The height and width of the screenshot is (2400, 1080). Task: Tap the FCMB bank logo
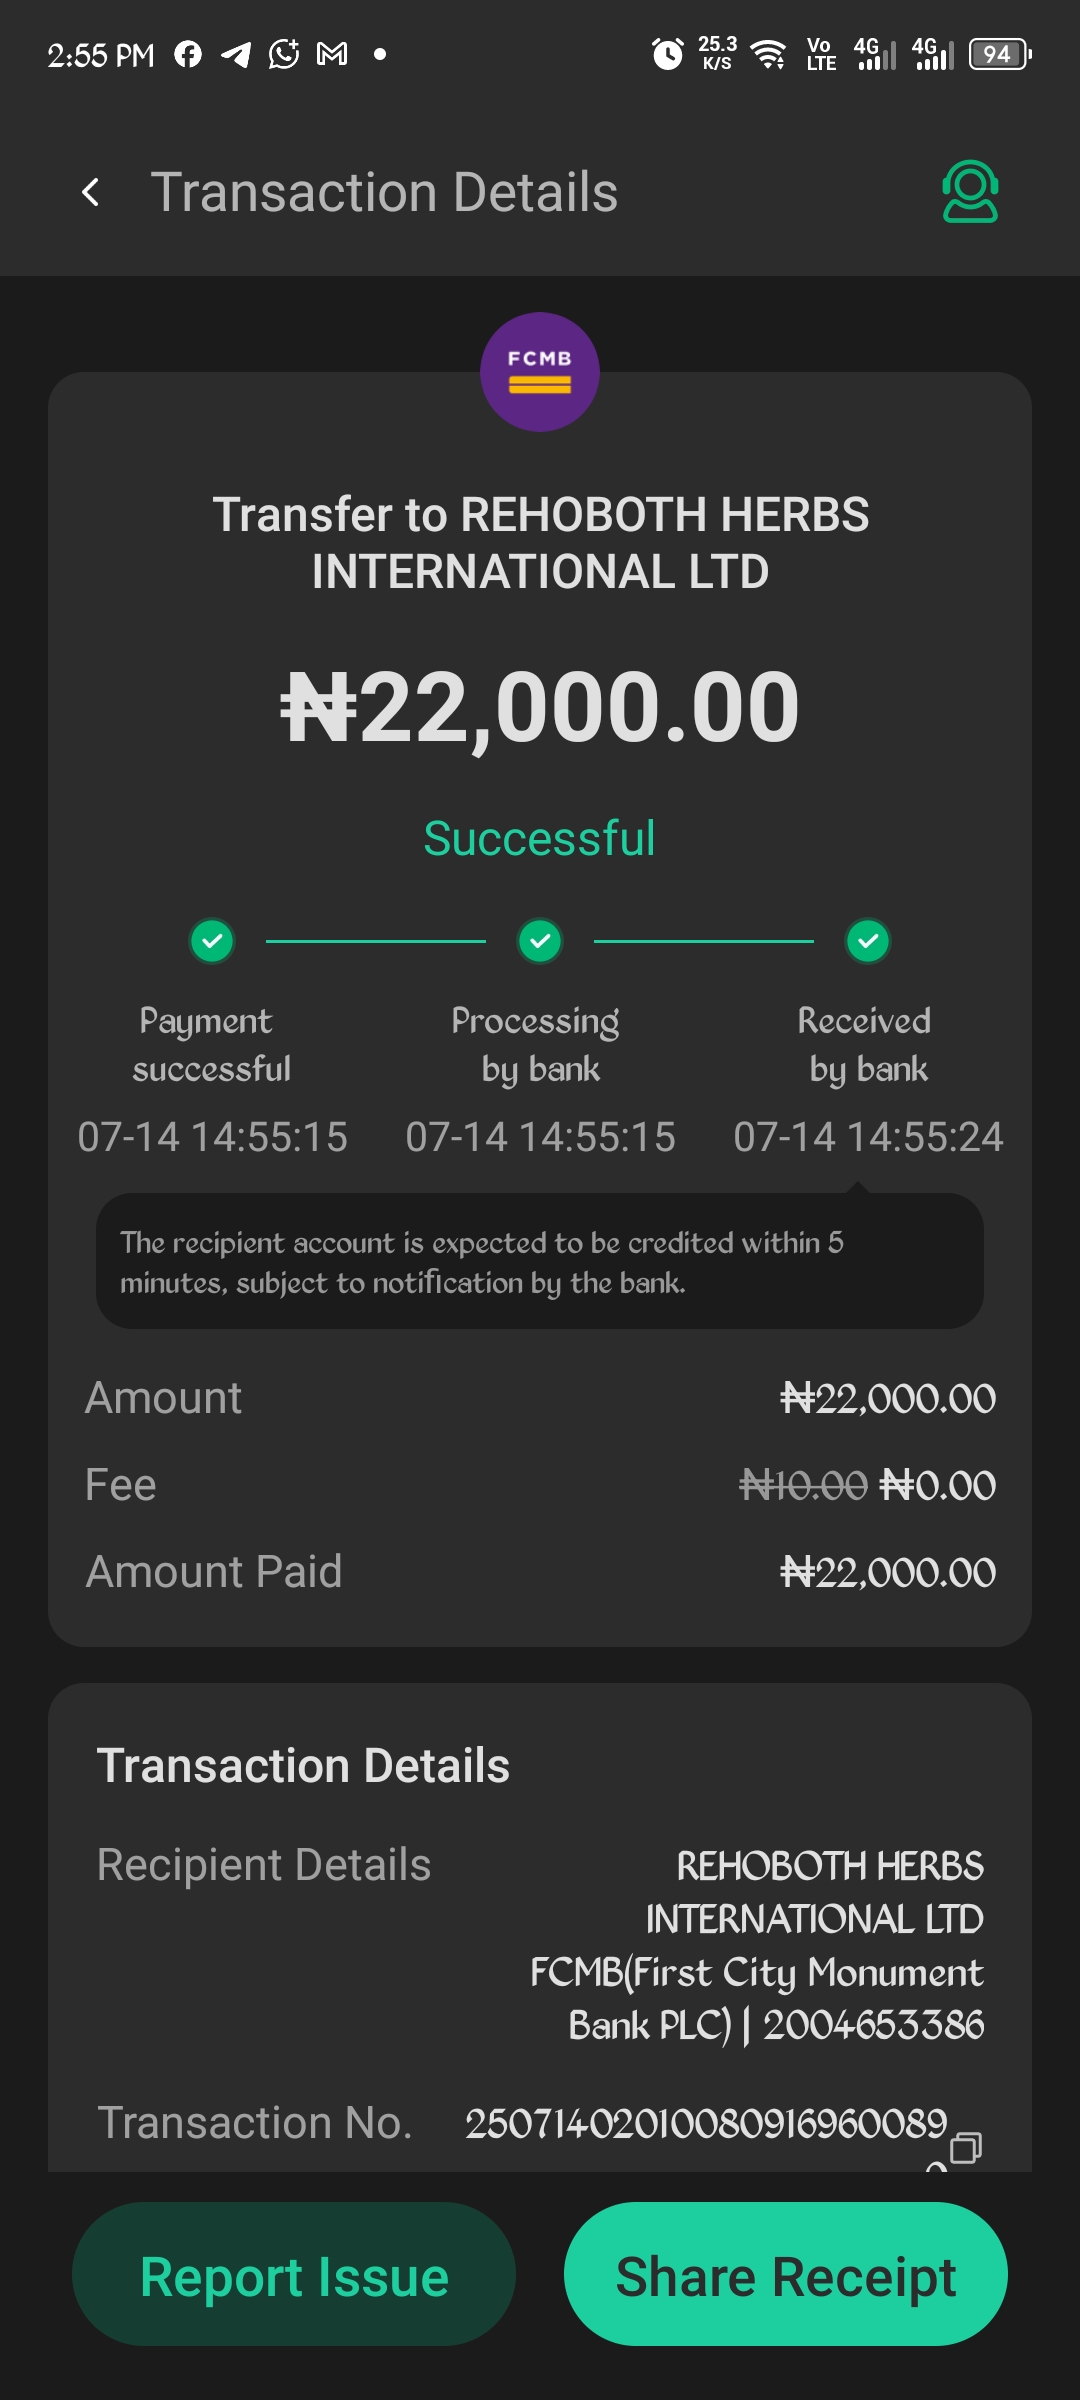(x=540, y=372)
